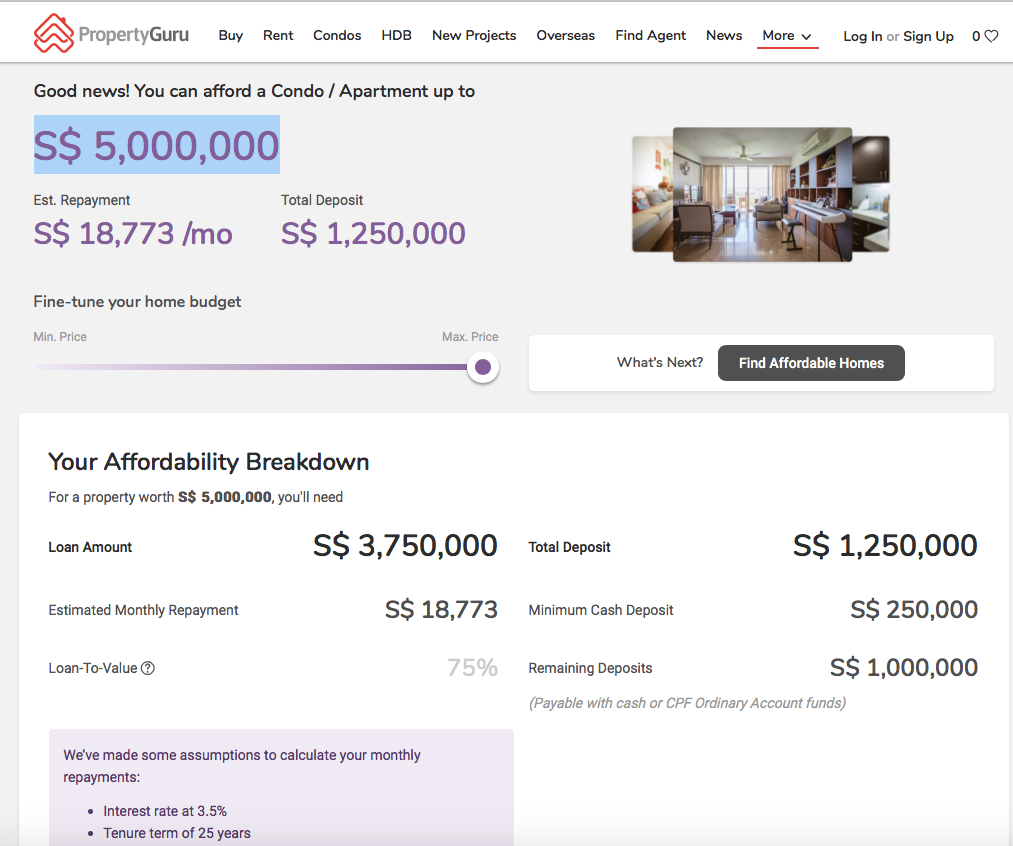Viewport: 1013px width, 846px height.
Task: Click the home budget slider handle
Action: 483,367
